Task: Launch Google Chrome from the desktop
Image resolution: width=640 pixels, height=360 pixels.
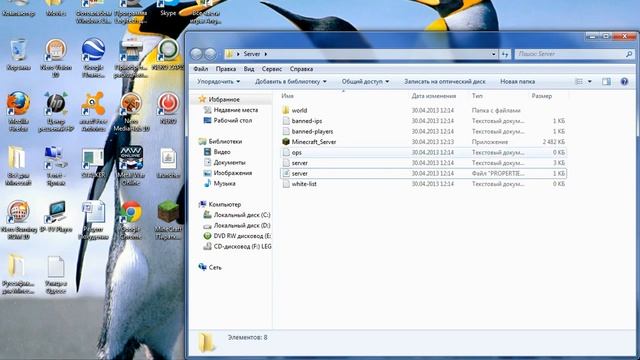Action: pos(131,220)
